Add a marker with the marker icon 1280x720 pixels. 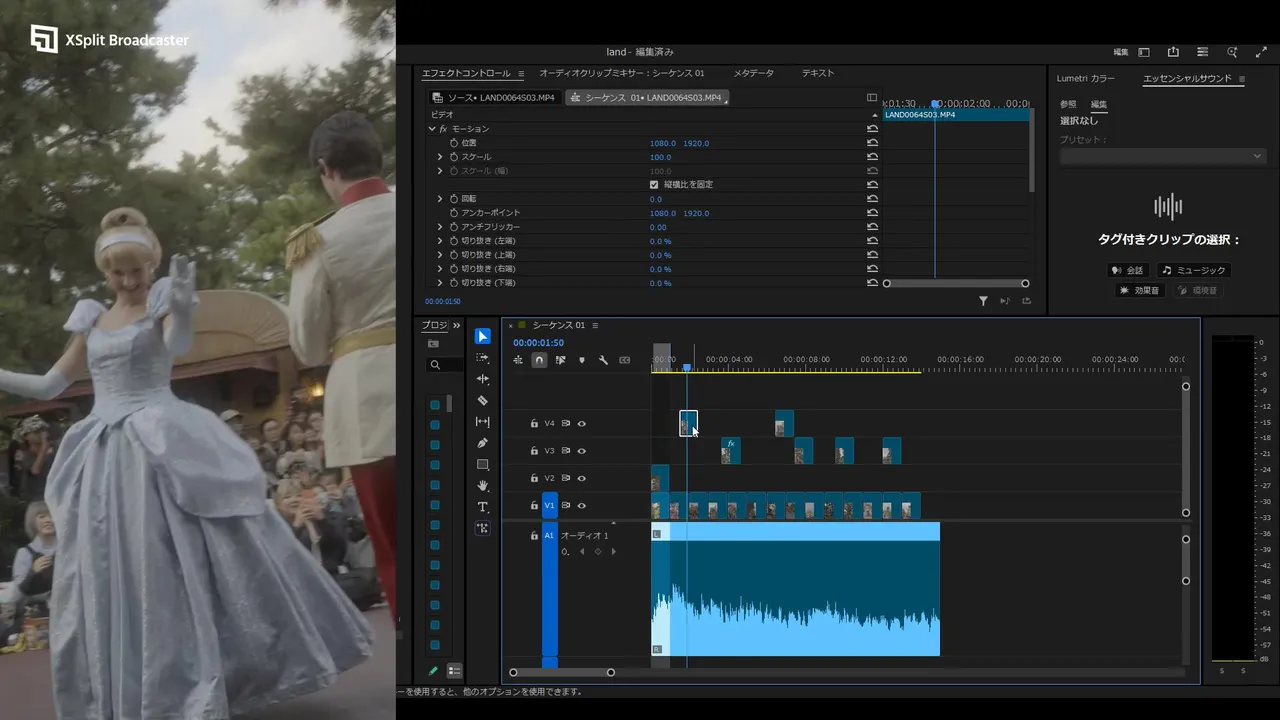[582, 360]
